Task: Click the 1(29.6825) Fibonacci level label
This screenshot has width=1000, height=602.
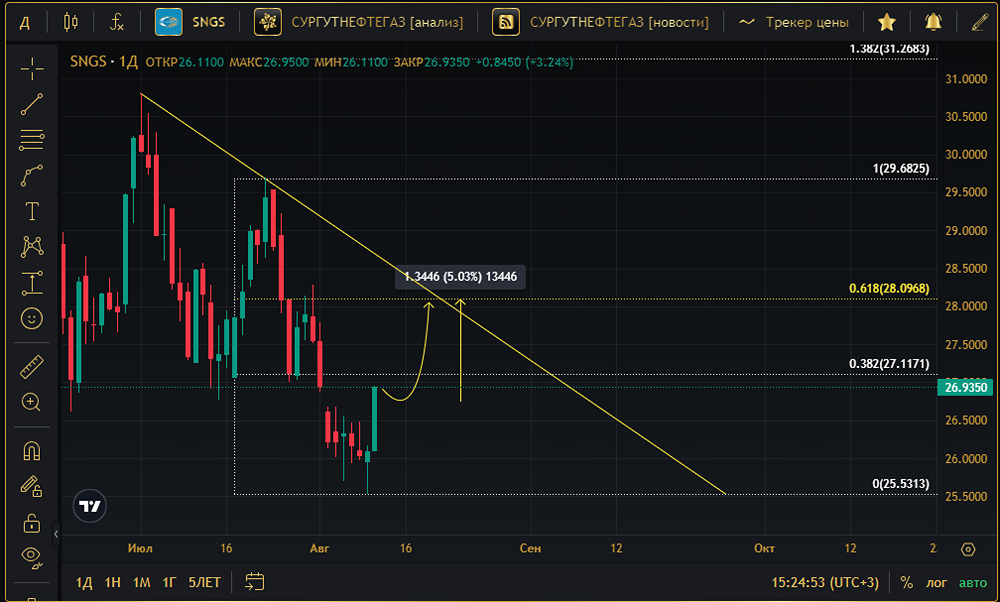Action: [x=901, y=169]
